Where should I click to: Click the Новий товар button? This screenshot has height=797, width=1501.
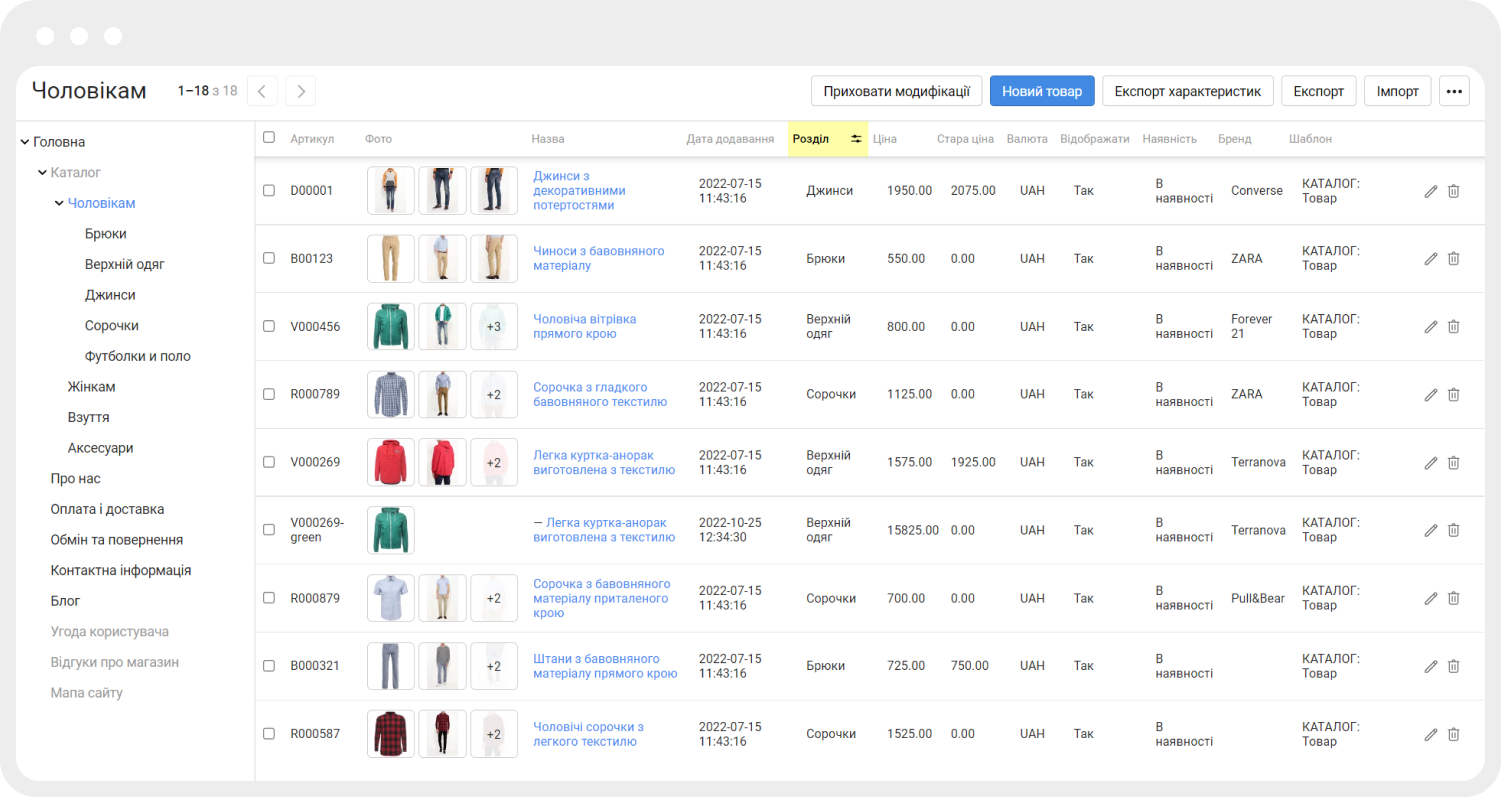tap(1042, 91)
